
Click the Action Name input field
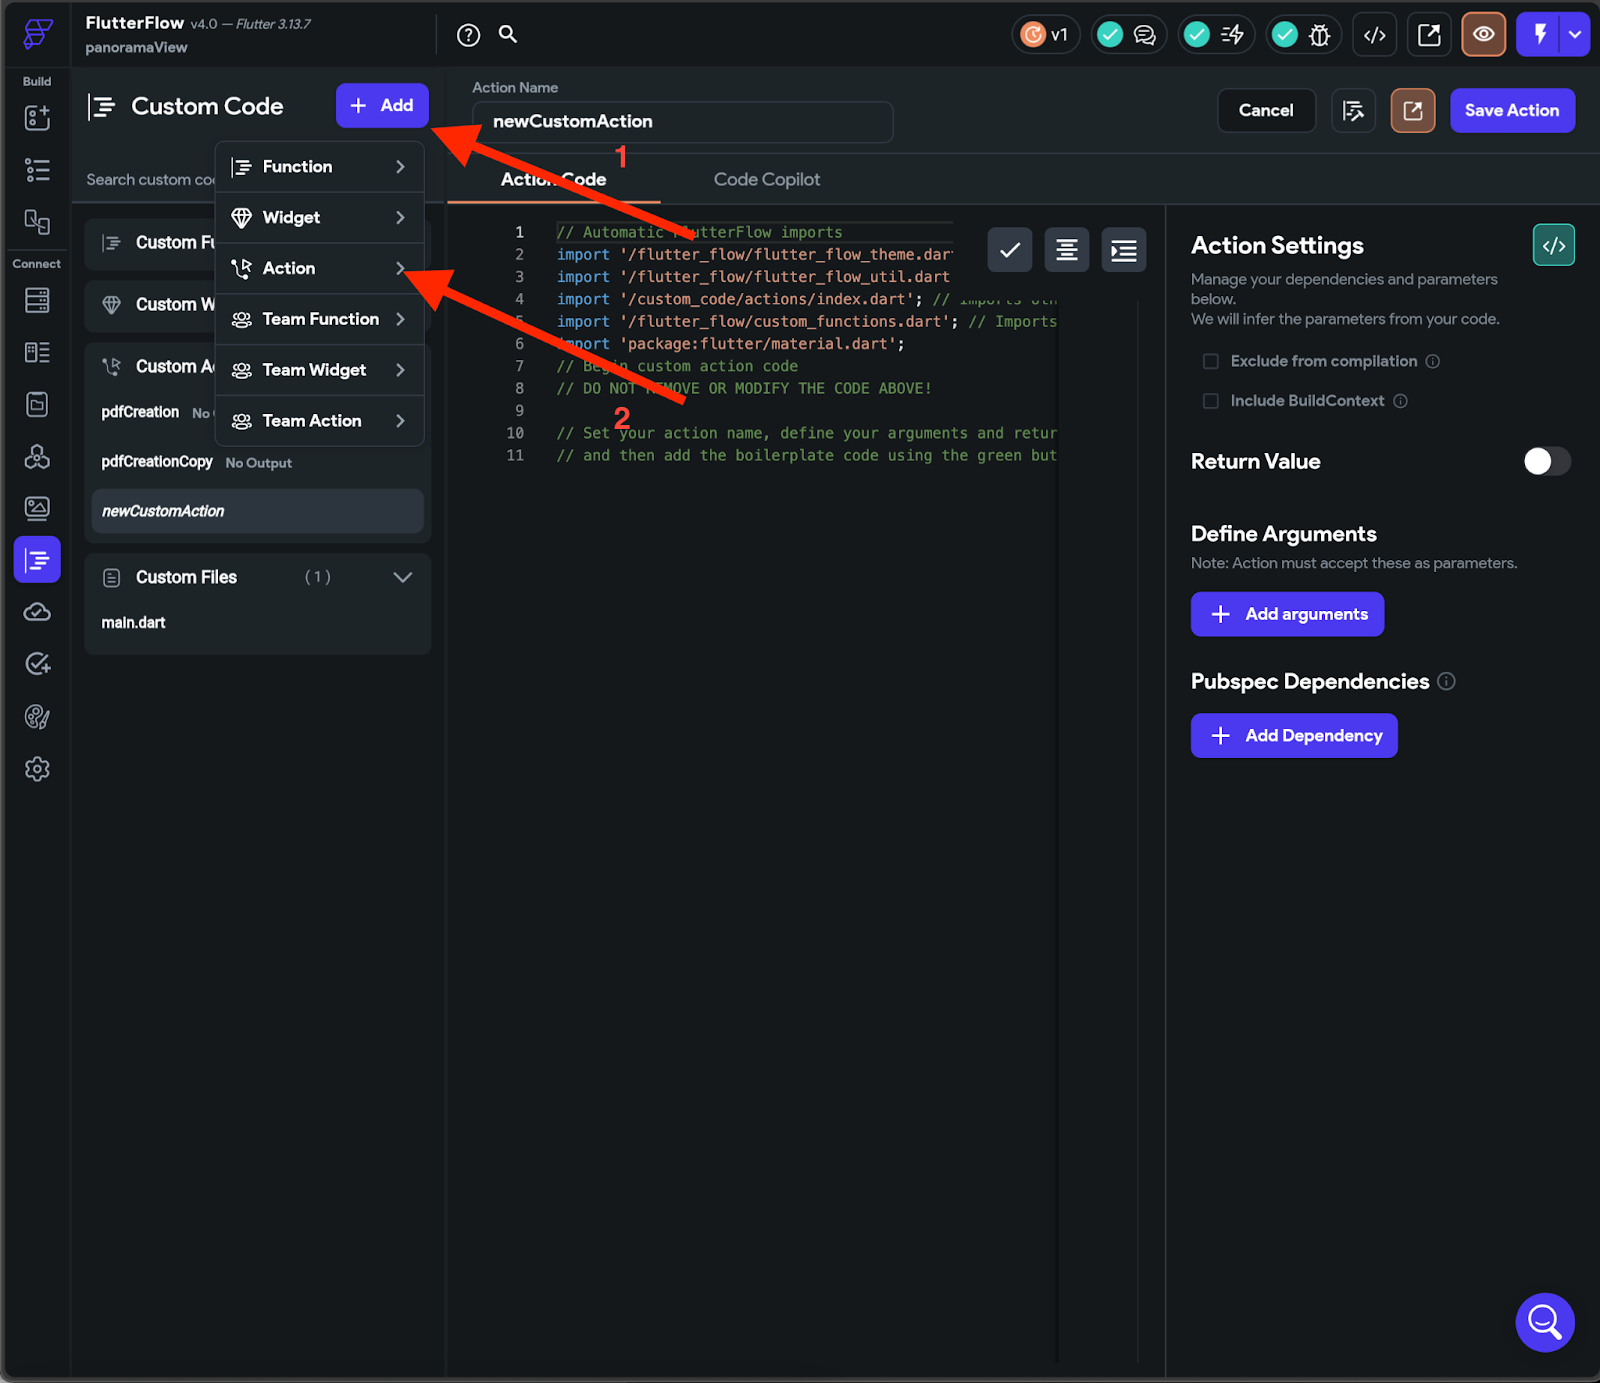(682, 122)
